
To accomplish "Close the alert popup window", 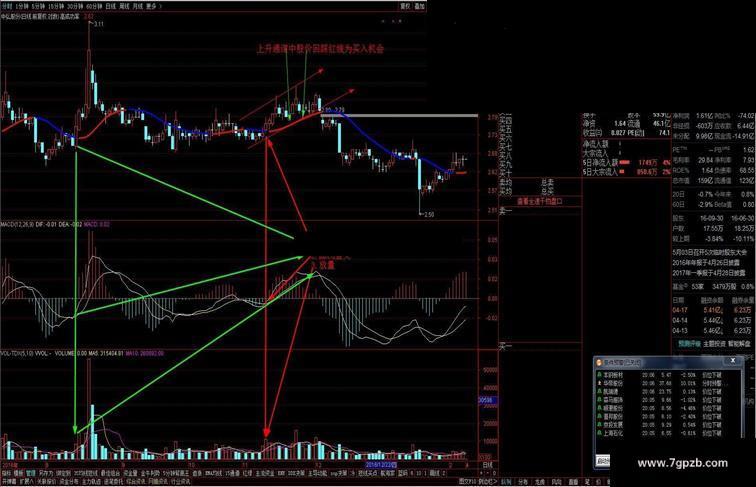I will tap(733, 360).
